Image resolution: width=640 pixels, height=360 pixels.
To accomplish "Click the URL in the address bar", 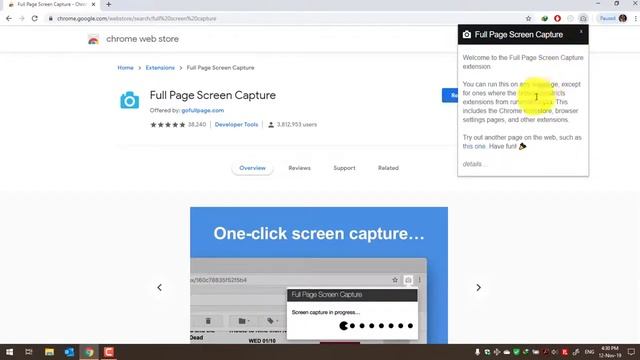I will coord(137,18).
